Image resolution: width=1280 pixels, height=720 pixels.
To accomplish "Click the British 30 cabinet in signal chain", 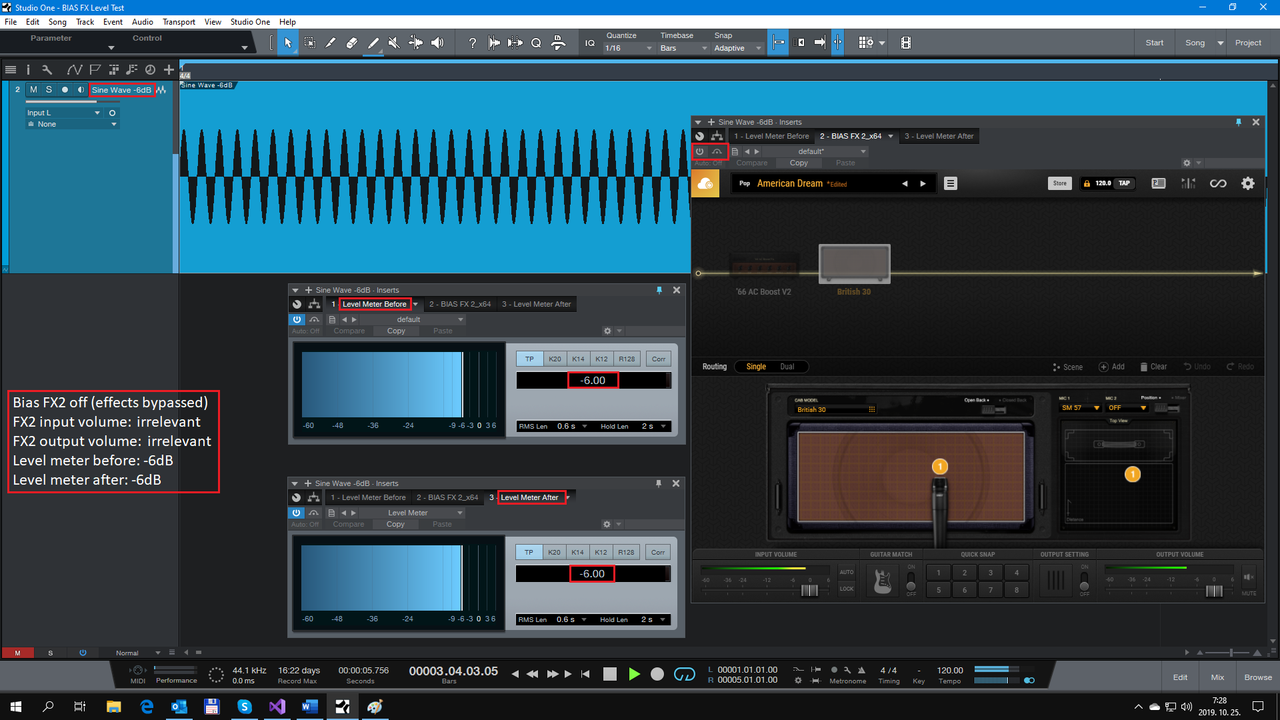I will [x=854, y=265].
